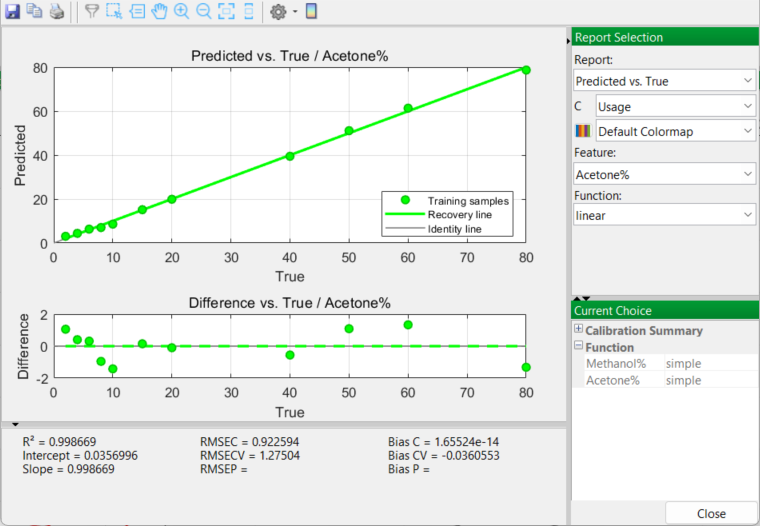Screen dimensions: 760x526
Task: Click the Copy icon in toolbar
Action: pos(35,12)
